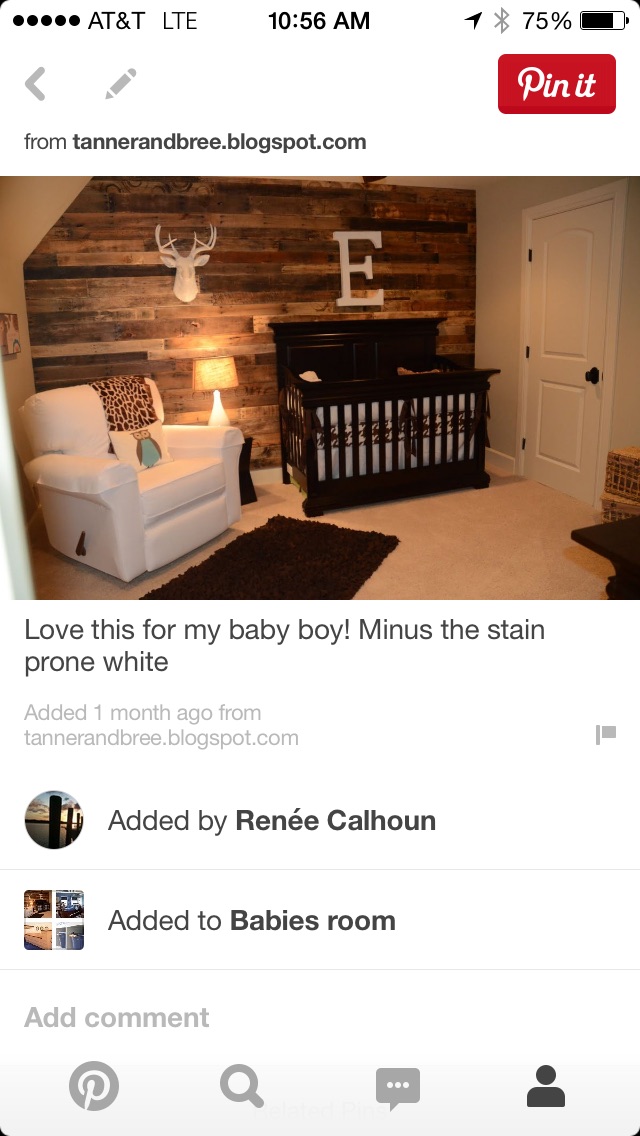Viewport: 640px width, 1136px height.
Task: Open the messages speech bubble tab
Action: pyautogui.click(x=398, y=1088)
